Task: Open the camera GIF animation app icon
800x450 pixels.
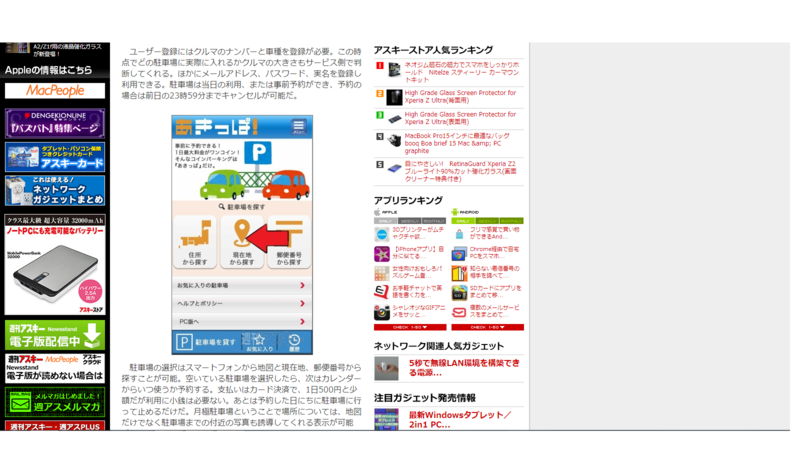Action: point(382,312)
